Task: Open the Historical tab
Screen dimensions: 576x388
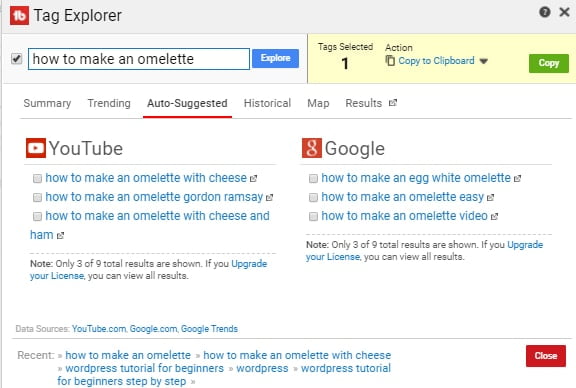Action: (267, 103)
